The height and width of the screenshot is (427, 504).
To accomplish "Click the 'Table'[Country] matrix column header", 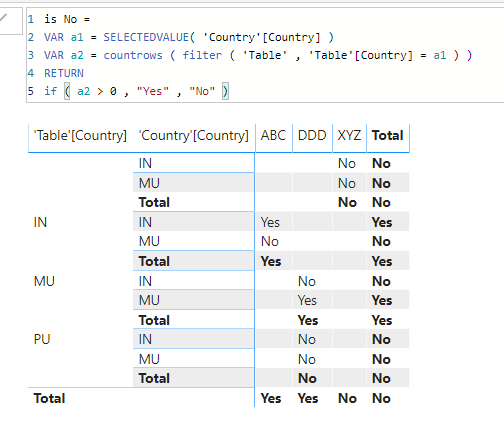I will point(80,136).
